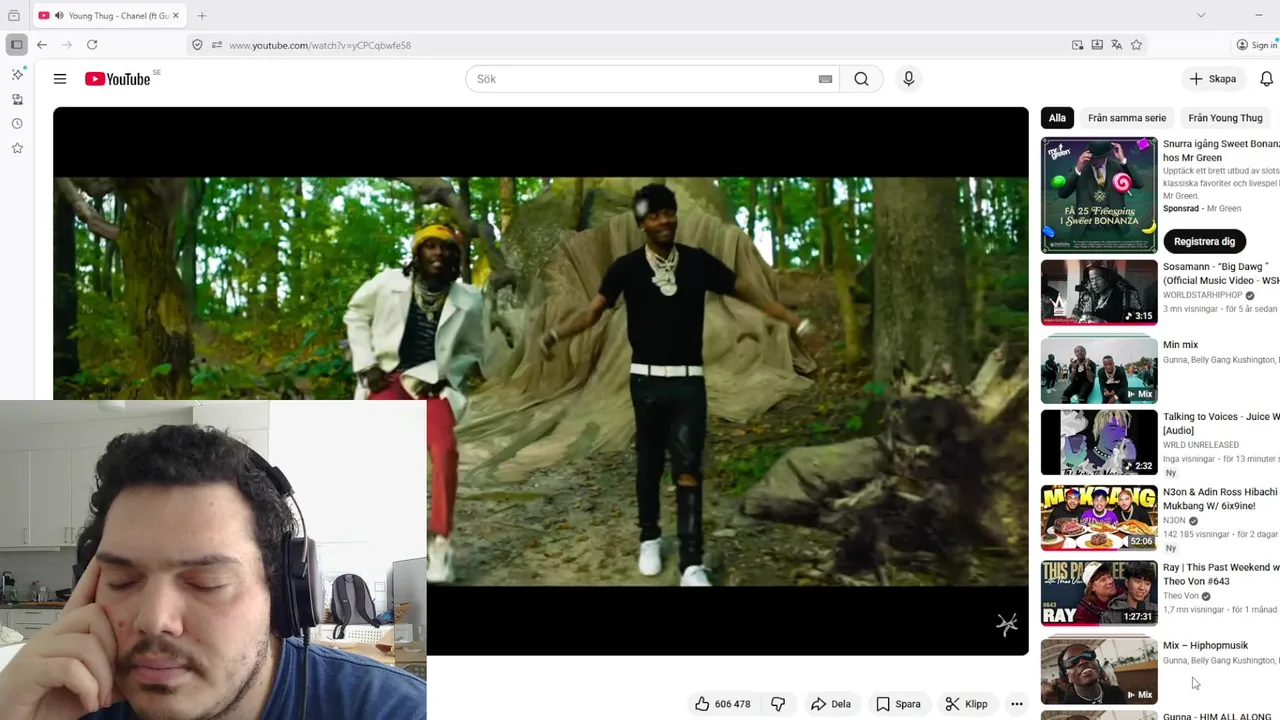Click Mix – Hiphopmusik title text

[1205, 646]
